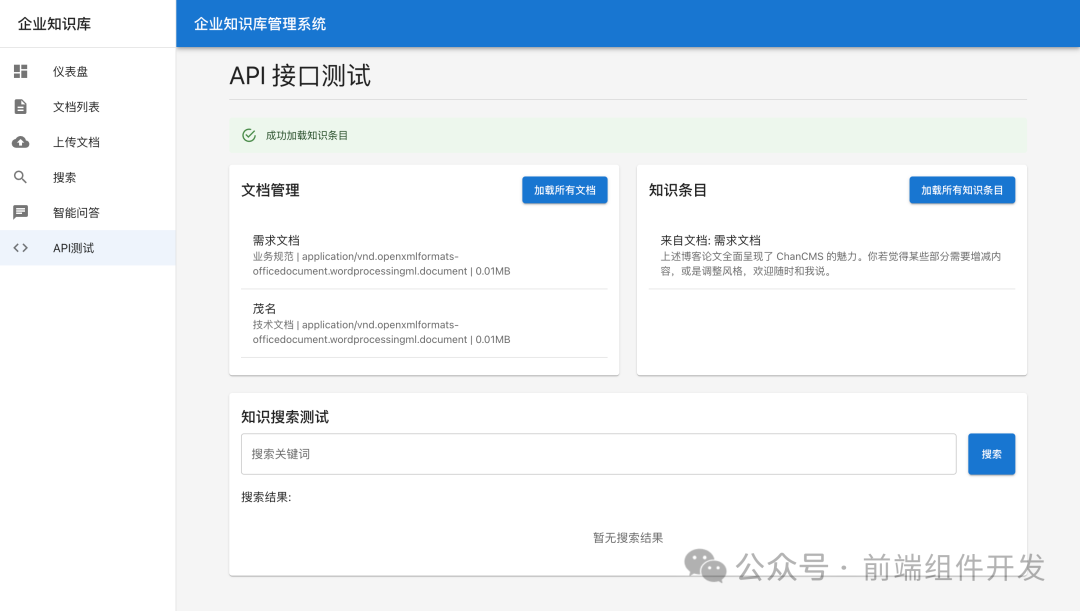This screenshot has width=1080, height=611.
Task: Click the 企业知识库管理系统 header bar
Action: [627, 24]
